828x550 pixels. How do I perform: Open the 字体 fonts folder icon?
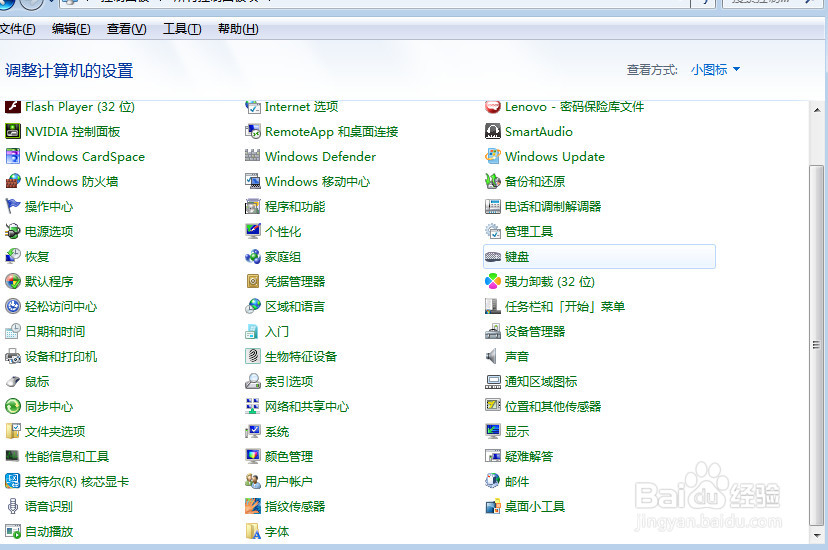tap(253, 532)
